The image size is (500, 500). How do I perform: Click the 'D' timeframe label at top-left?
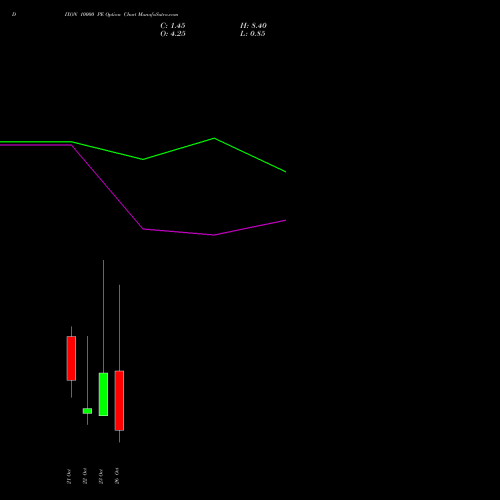pos(14,15)
